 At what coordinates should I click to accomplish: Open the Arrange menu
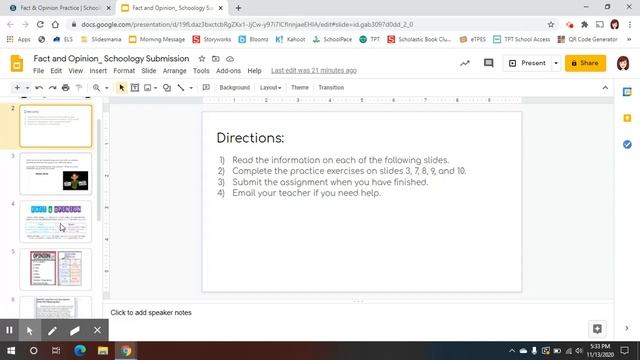pos(174,71)
